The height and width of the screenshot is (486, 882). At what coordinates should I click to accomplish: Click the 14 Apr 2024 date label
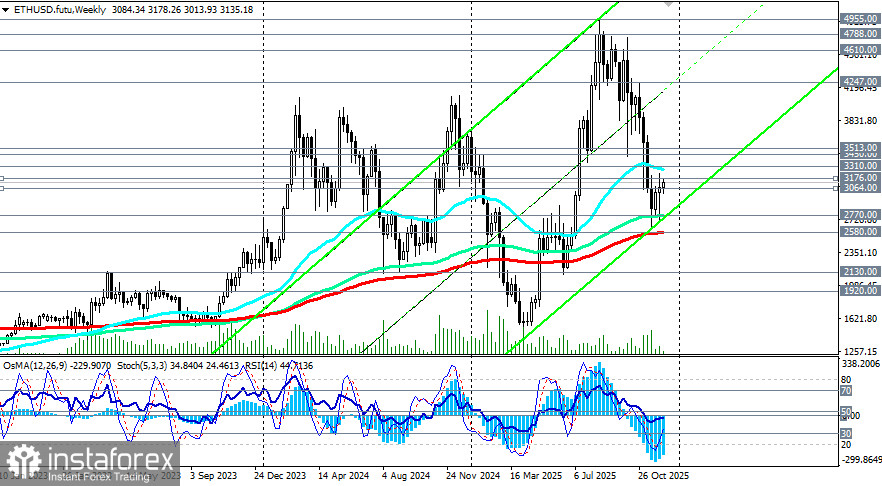(x=344, y=475)
